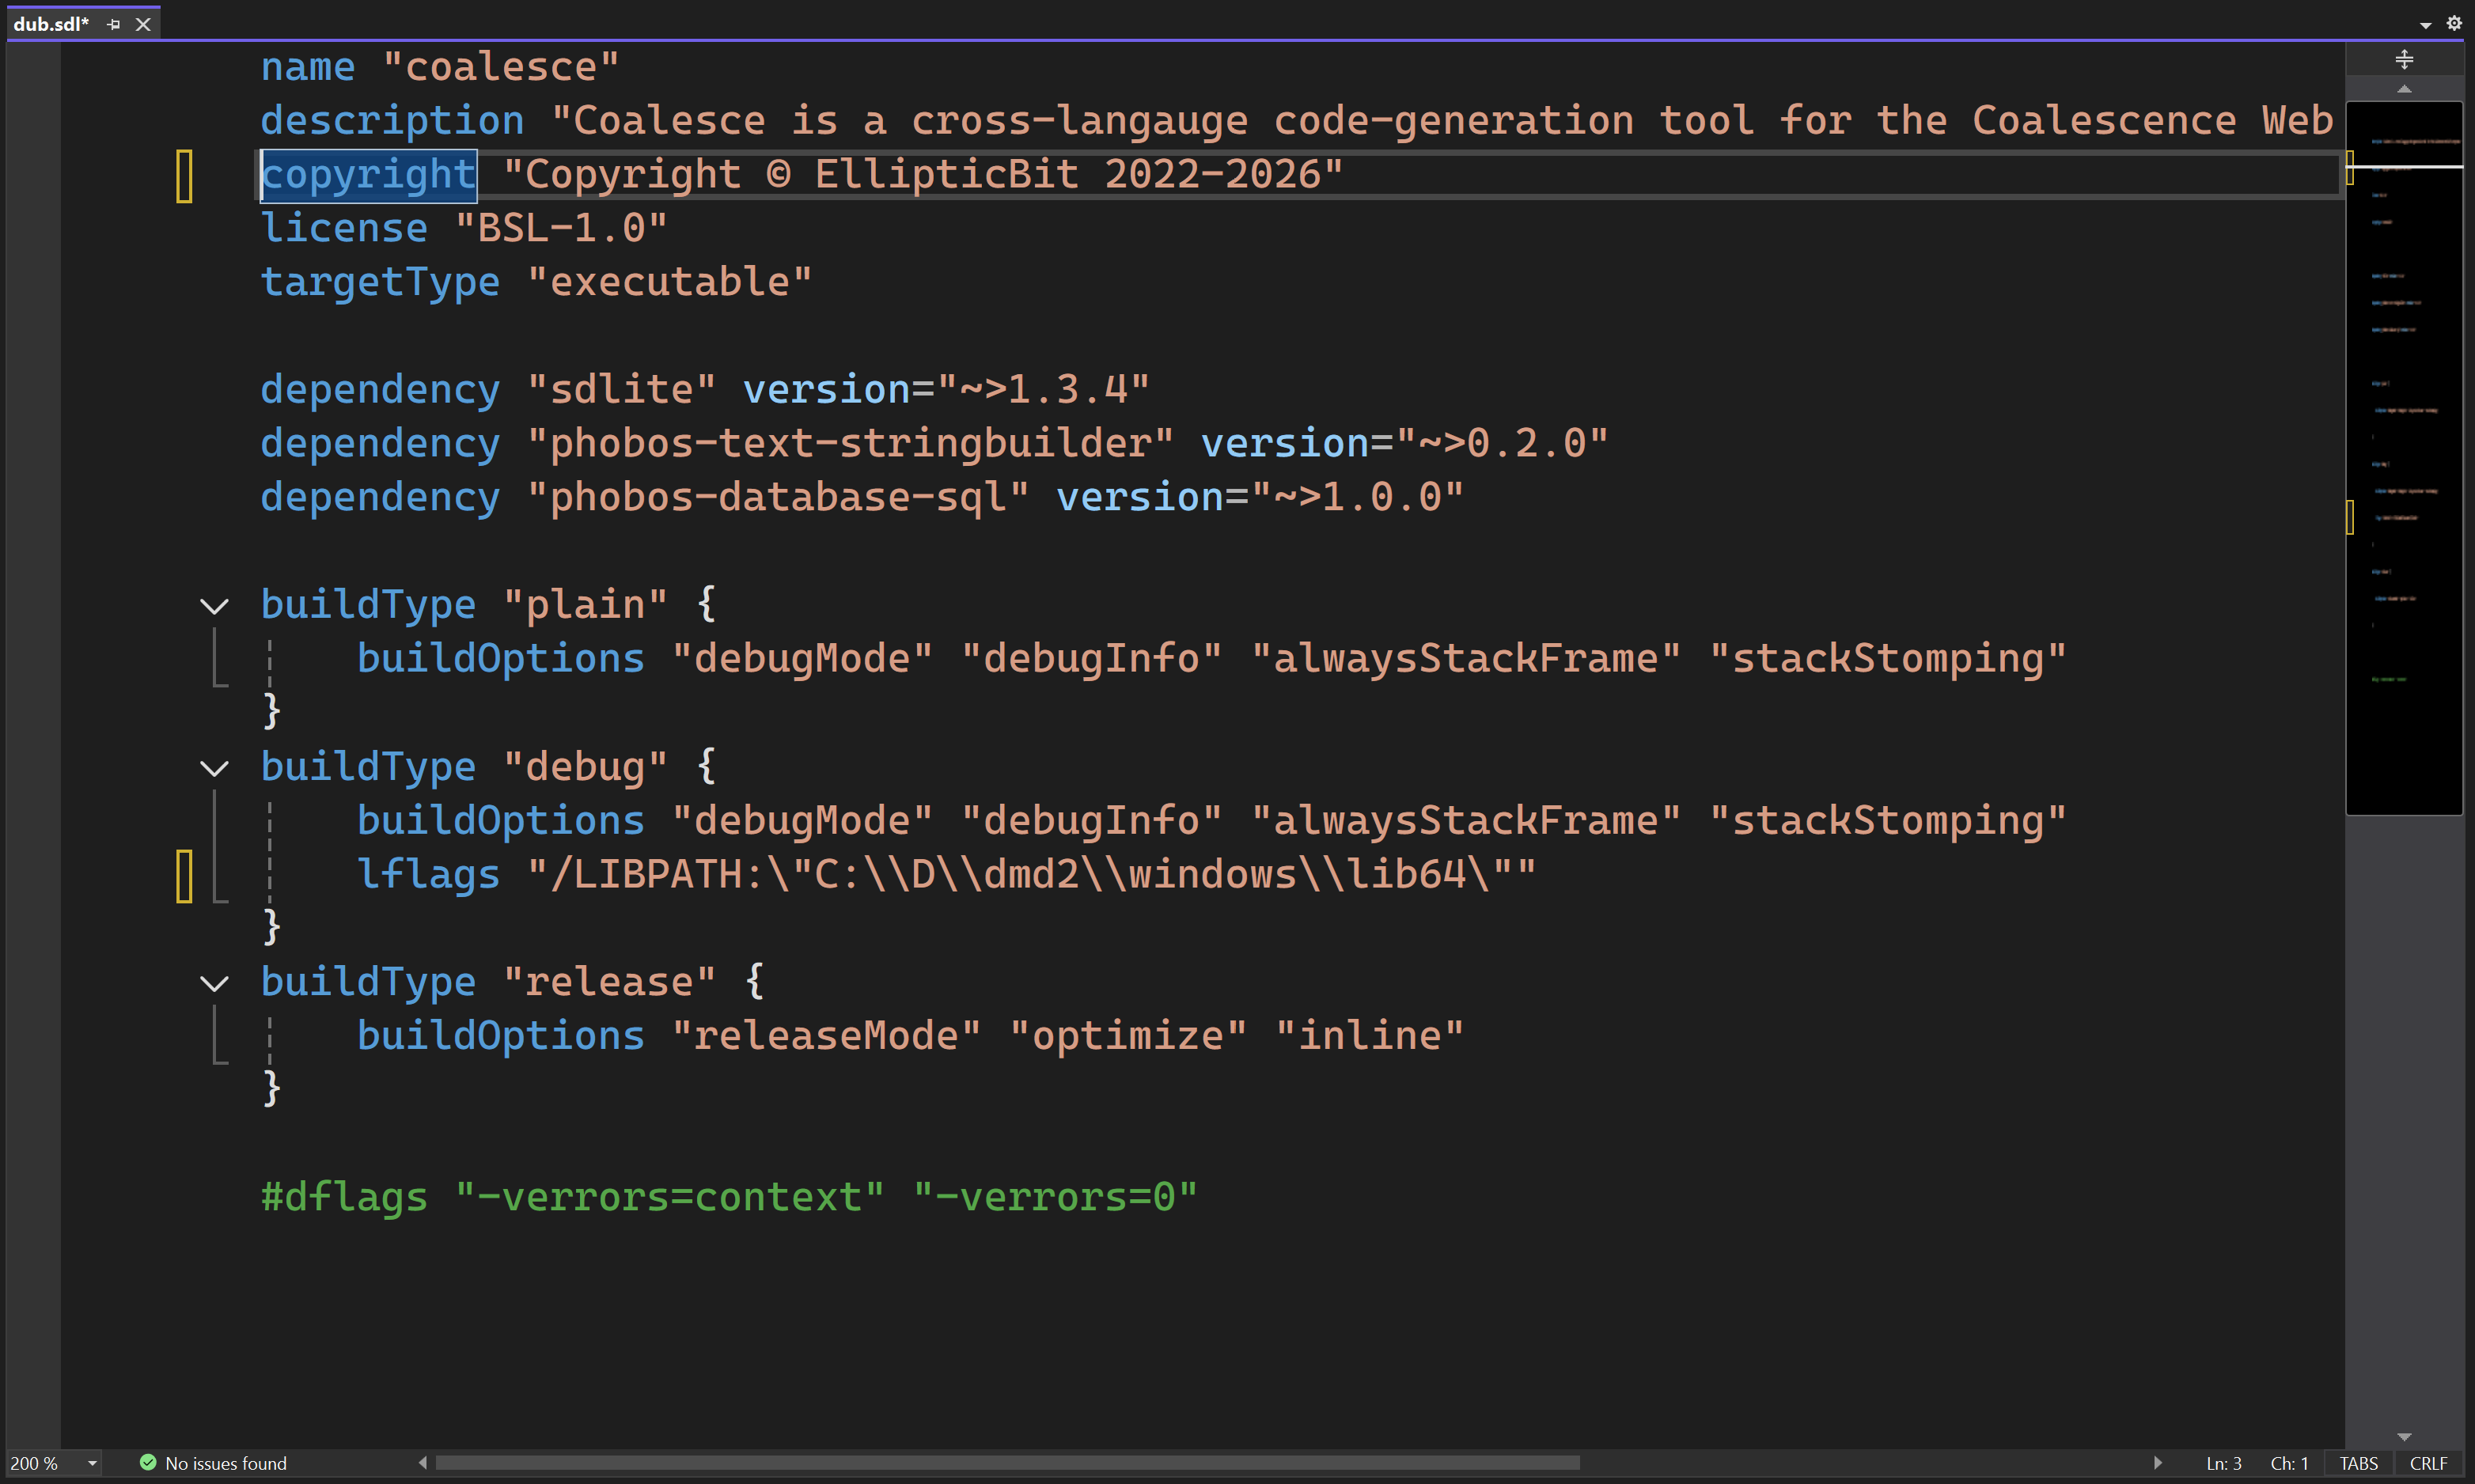Collapse the buildType "plain" block

[x=214, y=606]
